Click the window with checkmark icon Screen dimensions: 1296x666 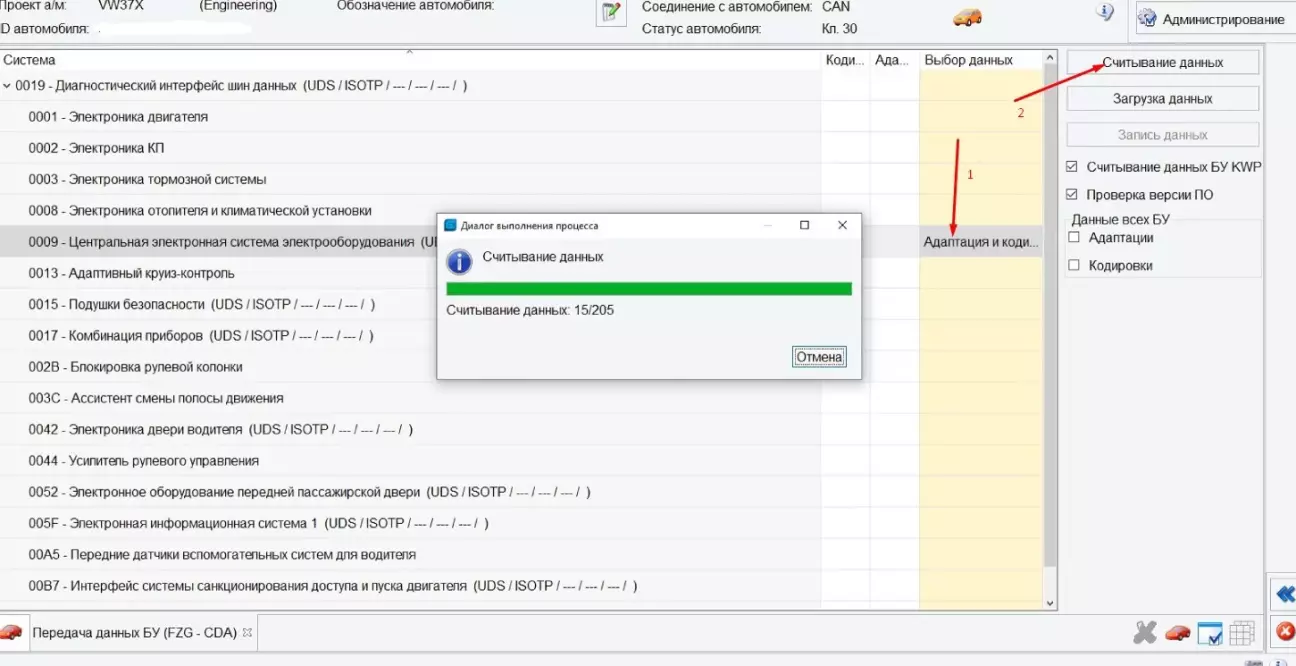pyautogui.click(x=1210, y=633)
